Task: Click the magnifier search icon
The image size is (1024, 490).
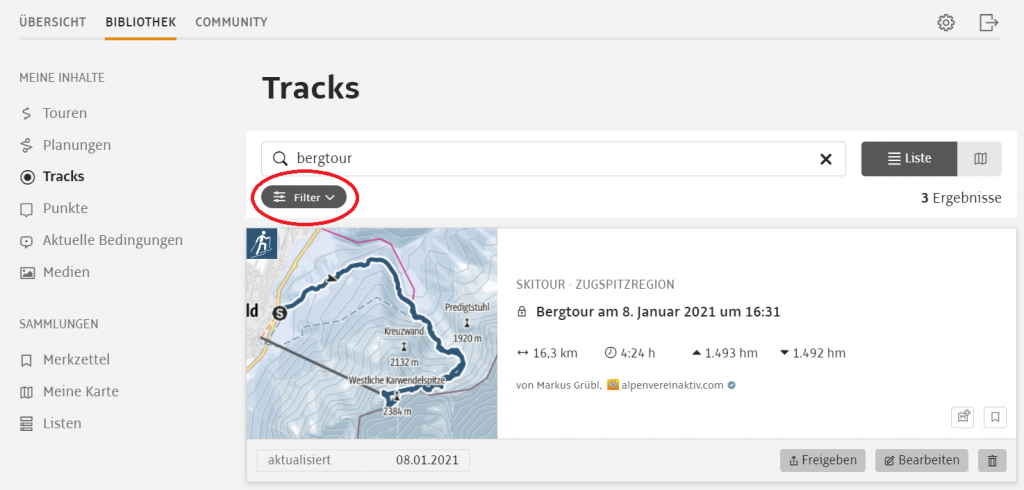Action: coord(280,159)
